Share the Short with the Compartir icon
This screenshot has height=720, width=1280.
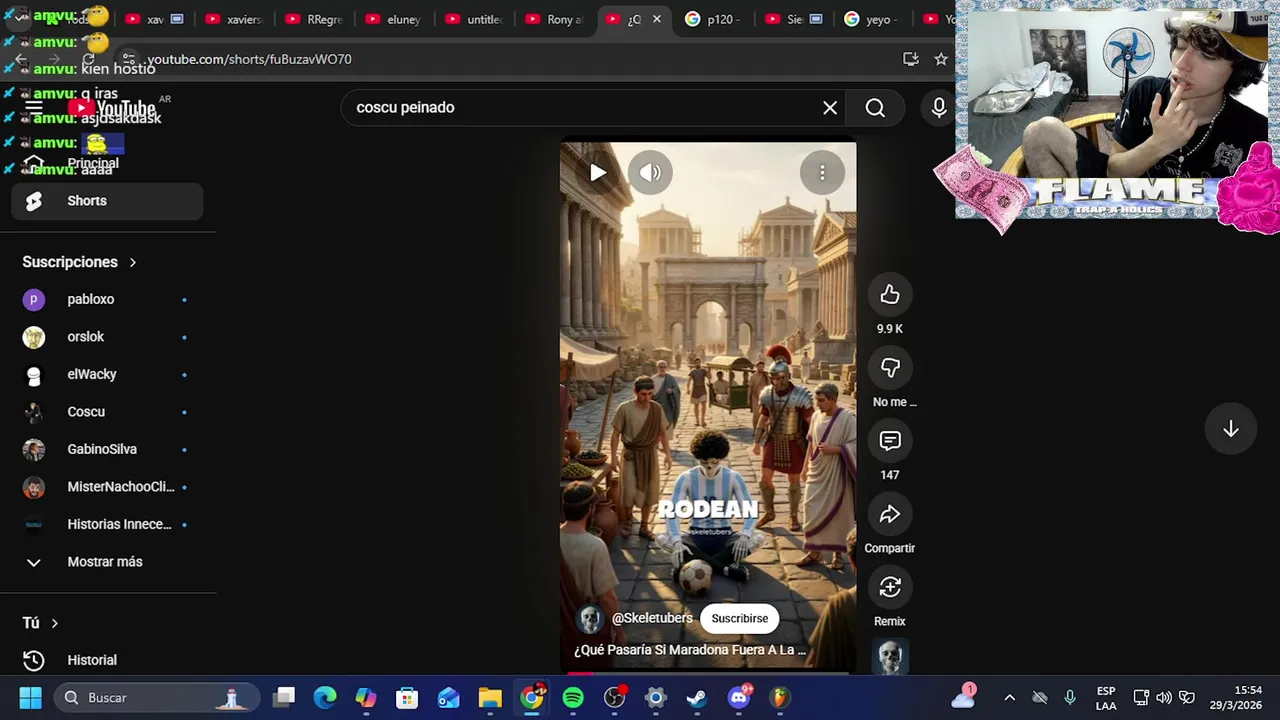point(890,514)
